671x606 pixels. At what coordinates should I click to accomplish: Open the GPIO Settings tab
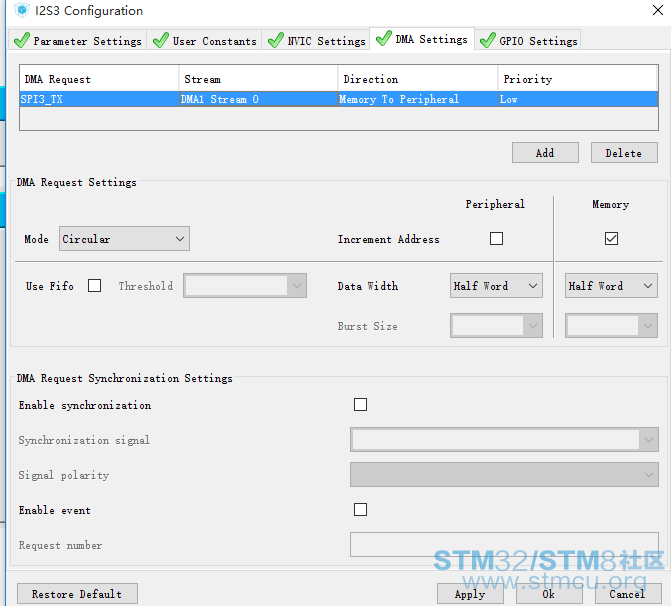point(528,40)
